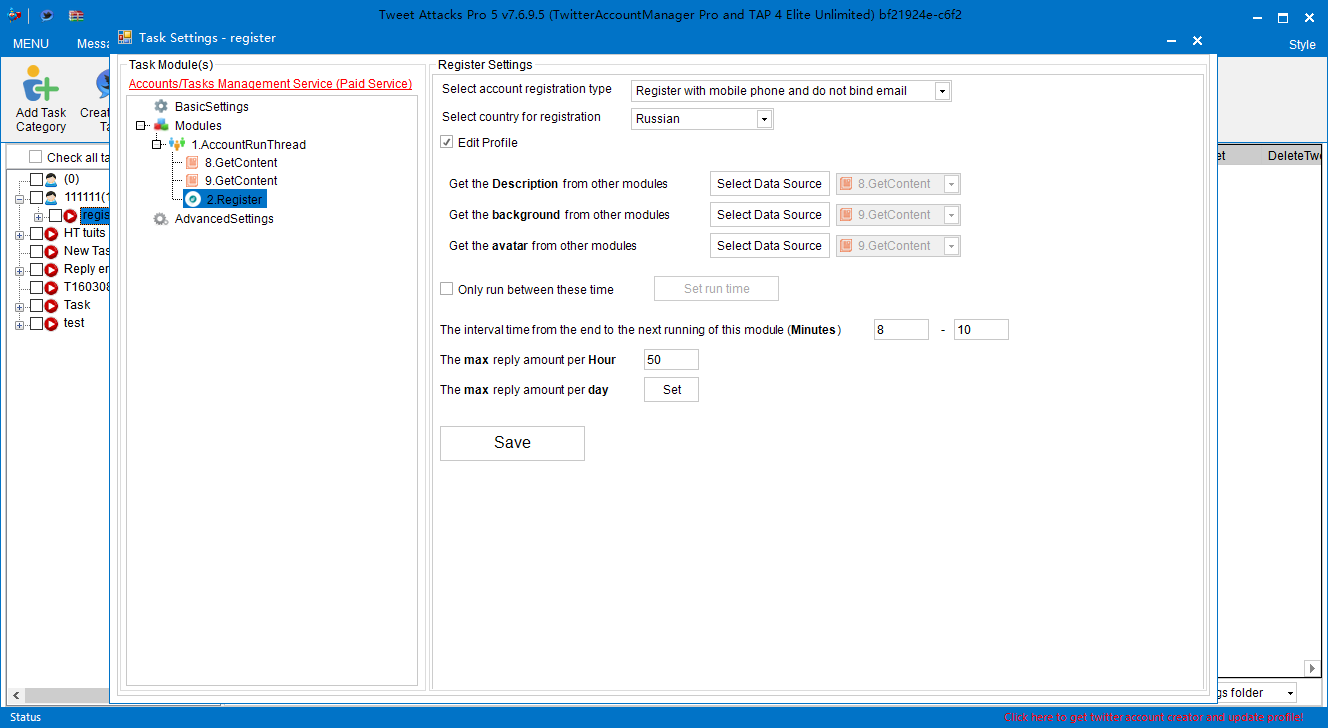Tick the Check all tasks checkbox
This screenshot has width=1328, height=728.
(36, 157)
